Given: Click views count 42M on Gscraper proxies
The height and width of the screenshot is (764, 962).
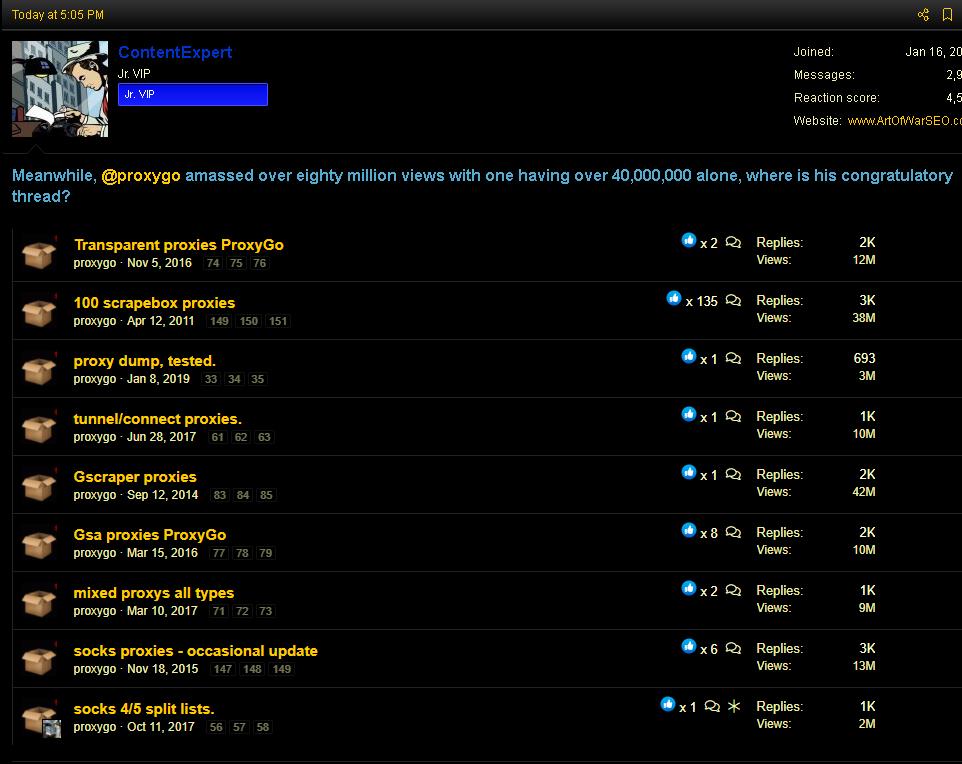Looking at the screenshot, I should click(864, 492).
